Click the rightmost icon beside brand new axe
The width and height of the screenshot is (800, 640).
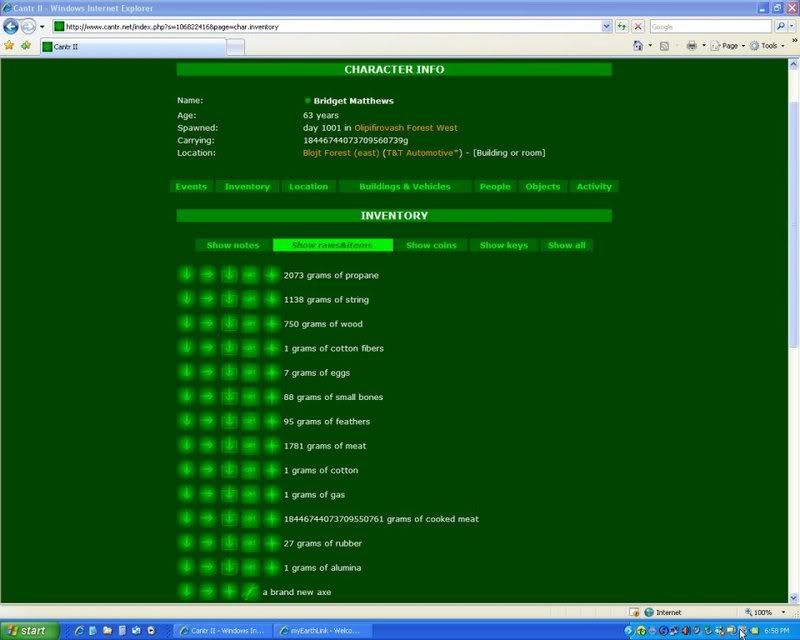coord(250,592)
